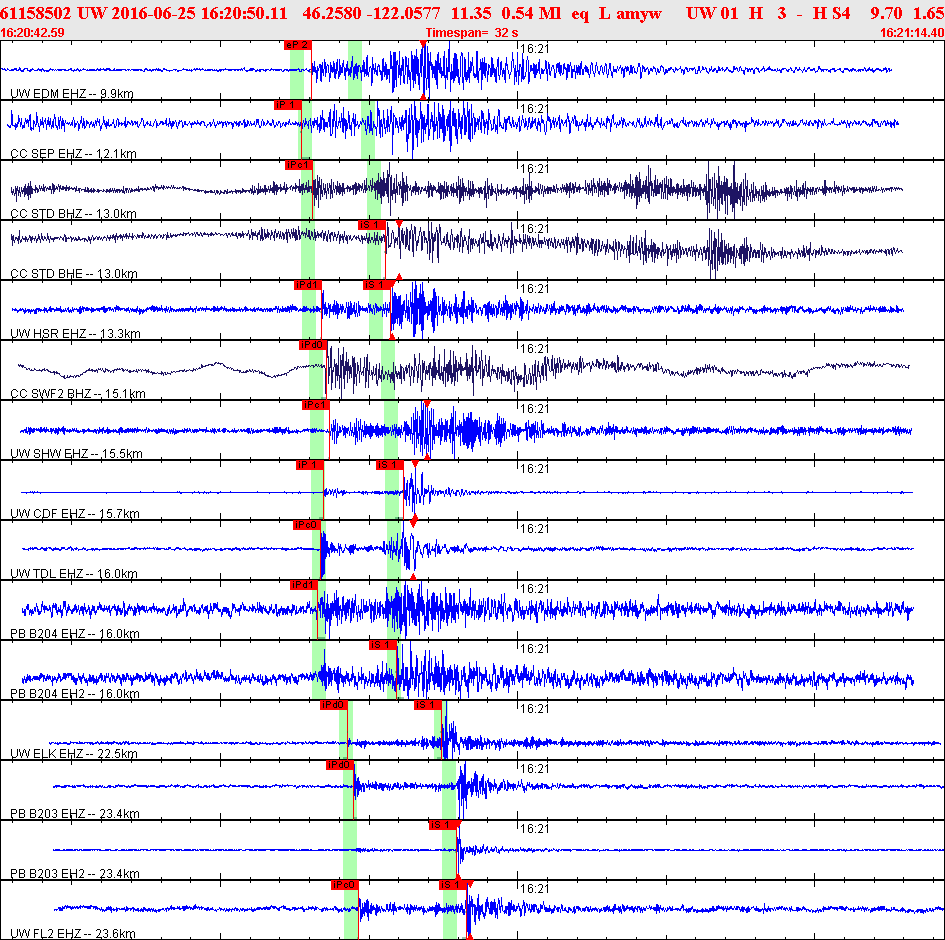Click the iPc0 pick flag on TDL trace
This screenshot has width=945, height=940.
(307, 525)
